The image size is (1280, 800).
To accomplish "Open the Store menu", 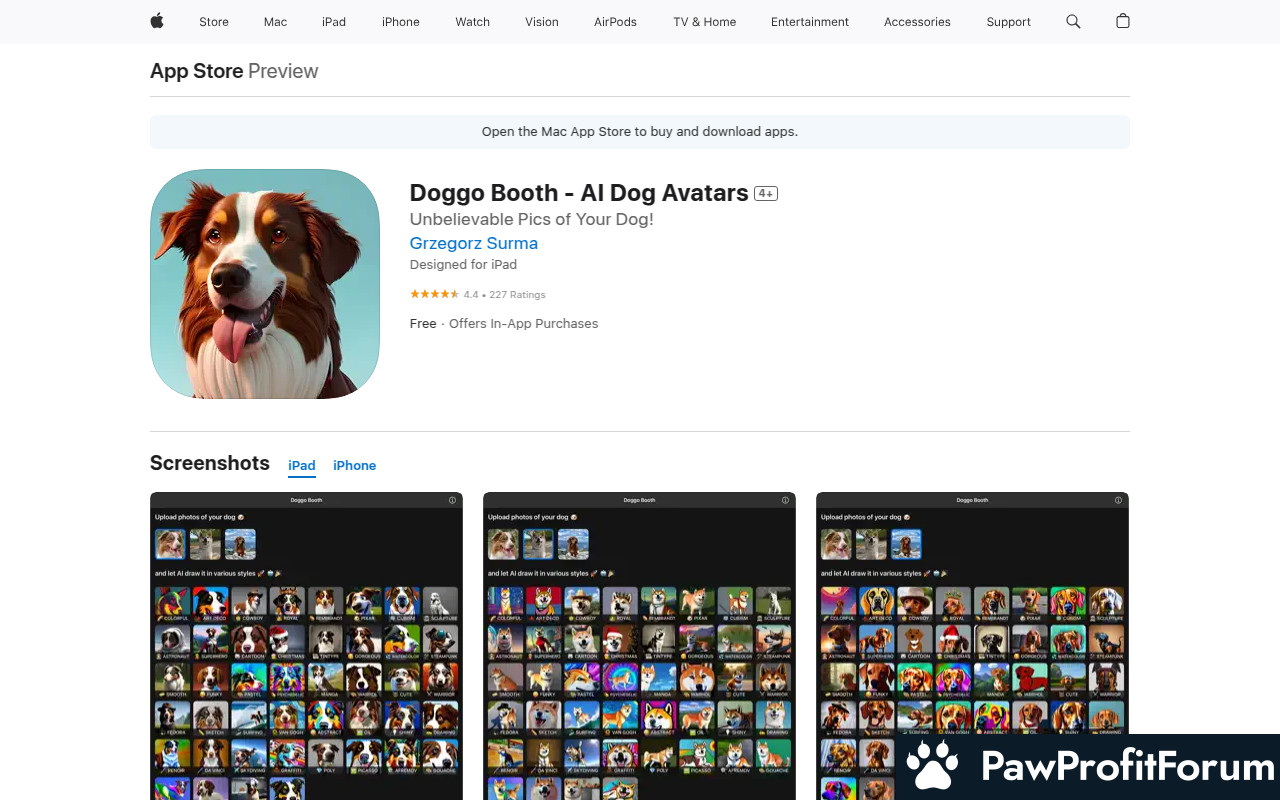I will (214, 22).
